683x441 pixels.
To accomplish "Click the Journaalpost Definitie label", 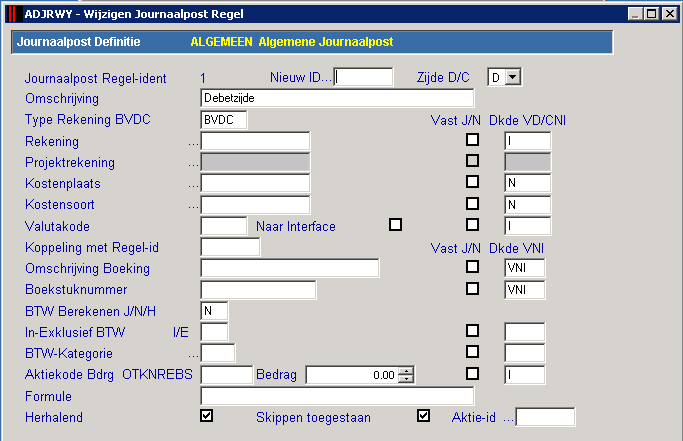I will [x=78, y=42].
